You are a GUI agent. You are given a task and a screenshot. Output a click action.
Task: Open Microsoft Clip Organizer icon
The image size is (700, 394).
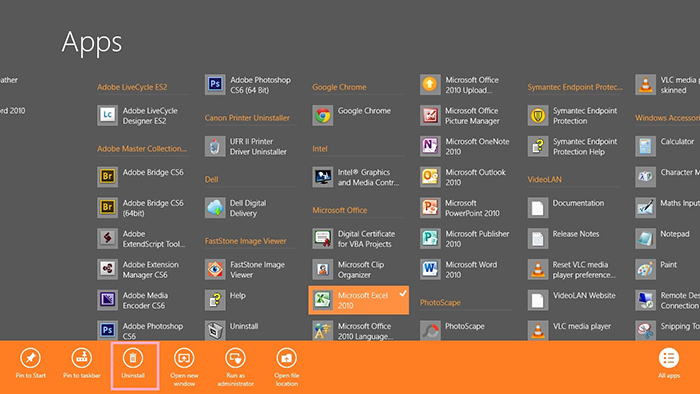click(323, 269)
